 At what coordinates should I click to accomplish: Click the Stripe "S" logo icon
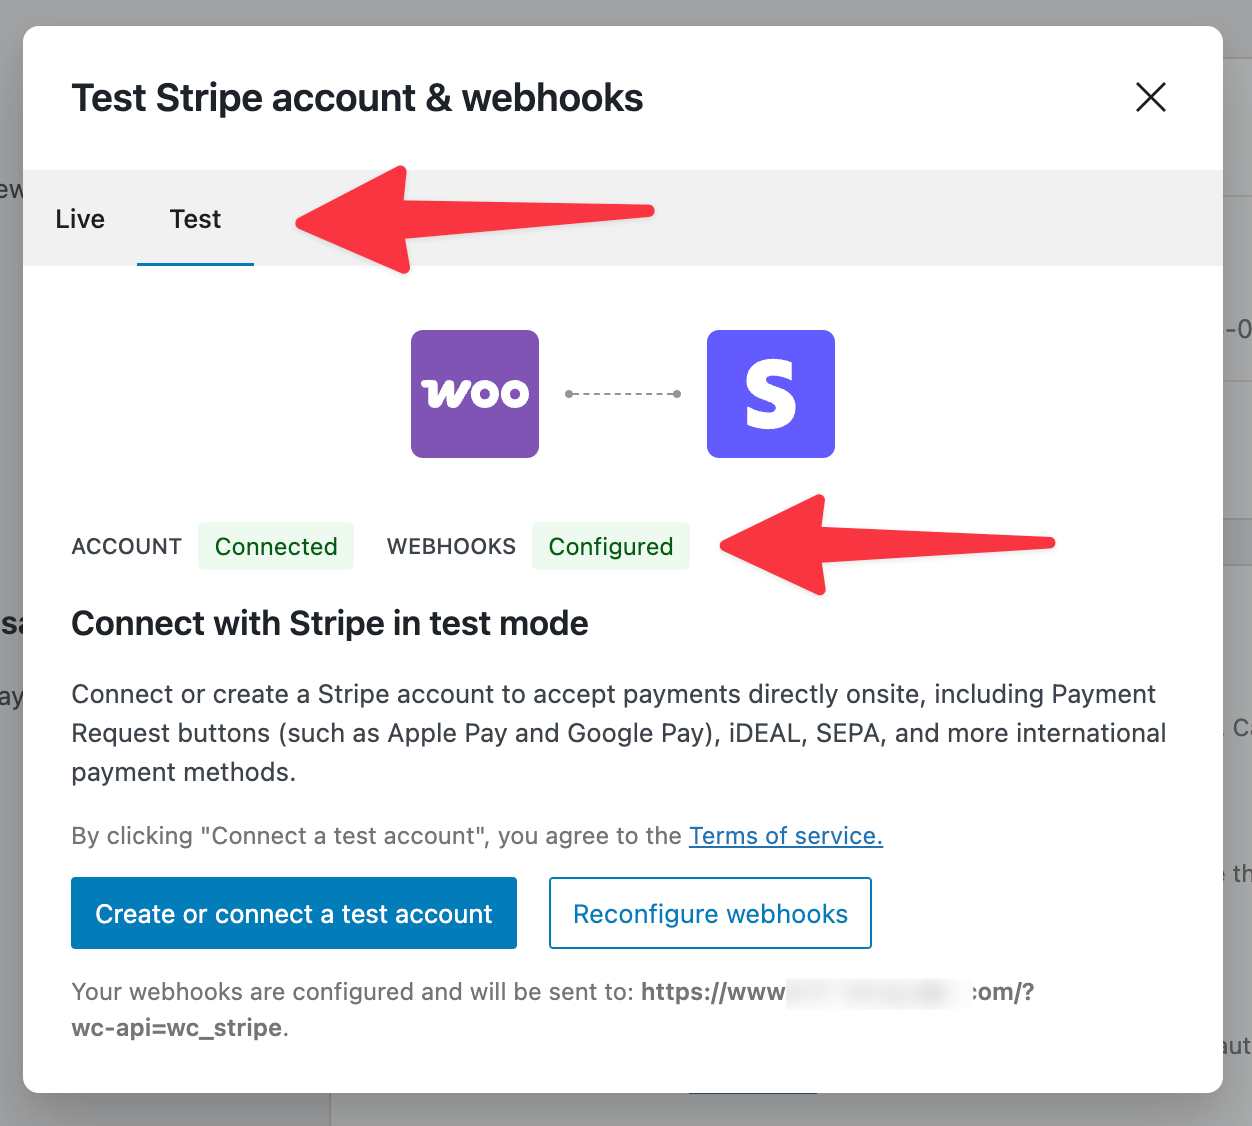click(x=770, y=393)
